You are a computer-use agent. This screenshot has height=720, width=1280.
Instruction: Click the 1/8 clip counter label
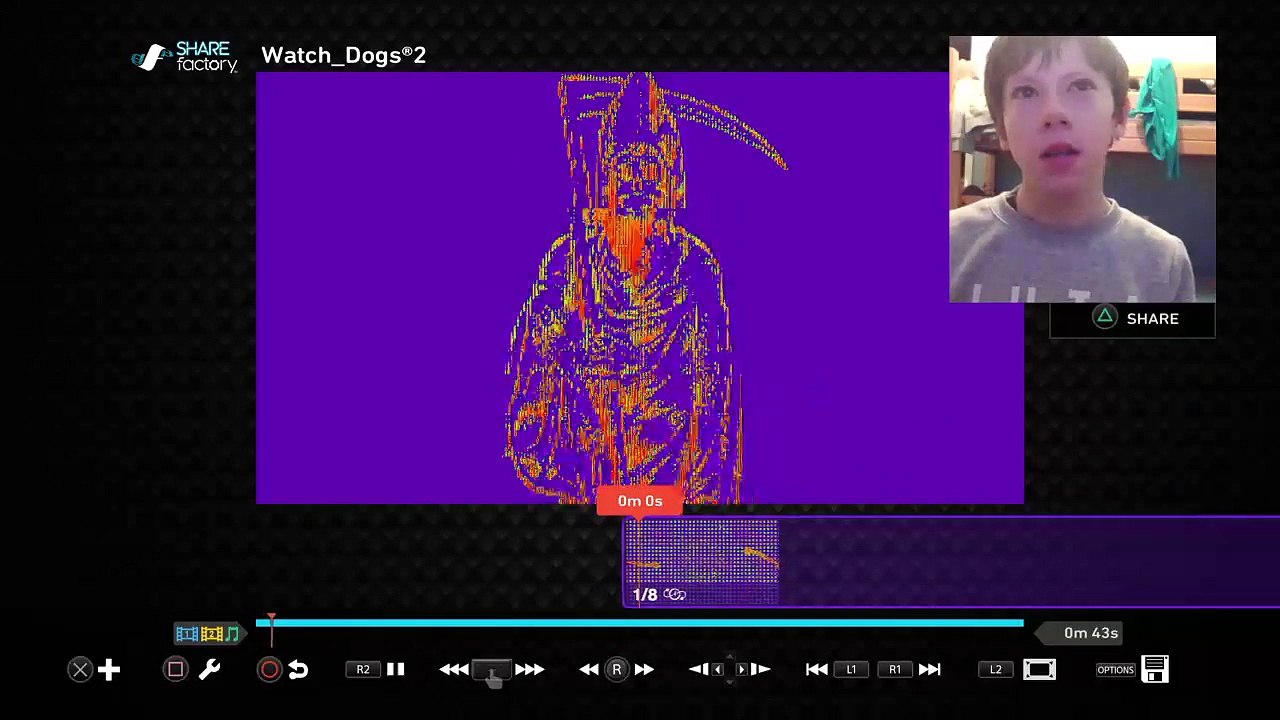[x=645, y=595]
